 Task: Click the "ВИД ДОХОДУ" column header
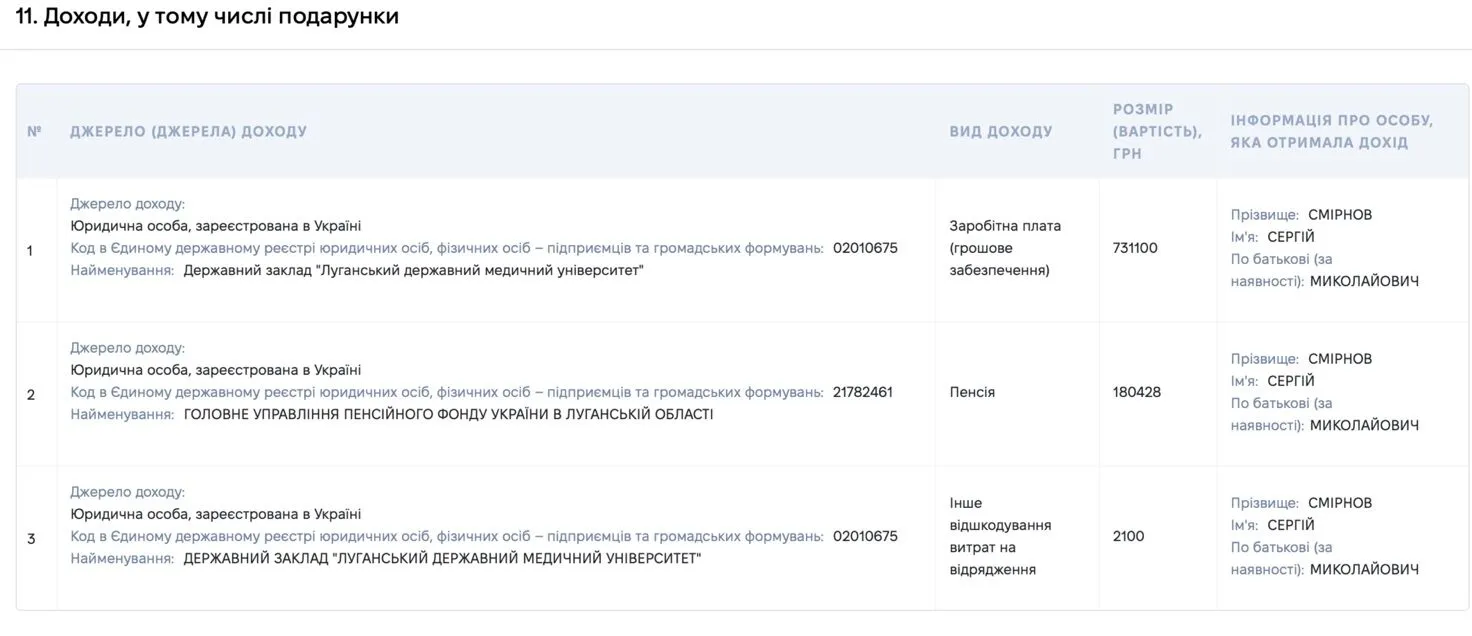(x=1001, y=131)
